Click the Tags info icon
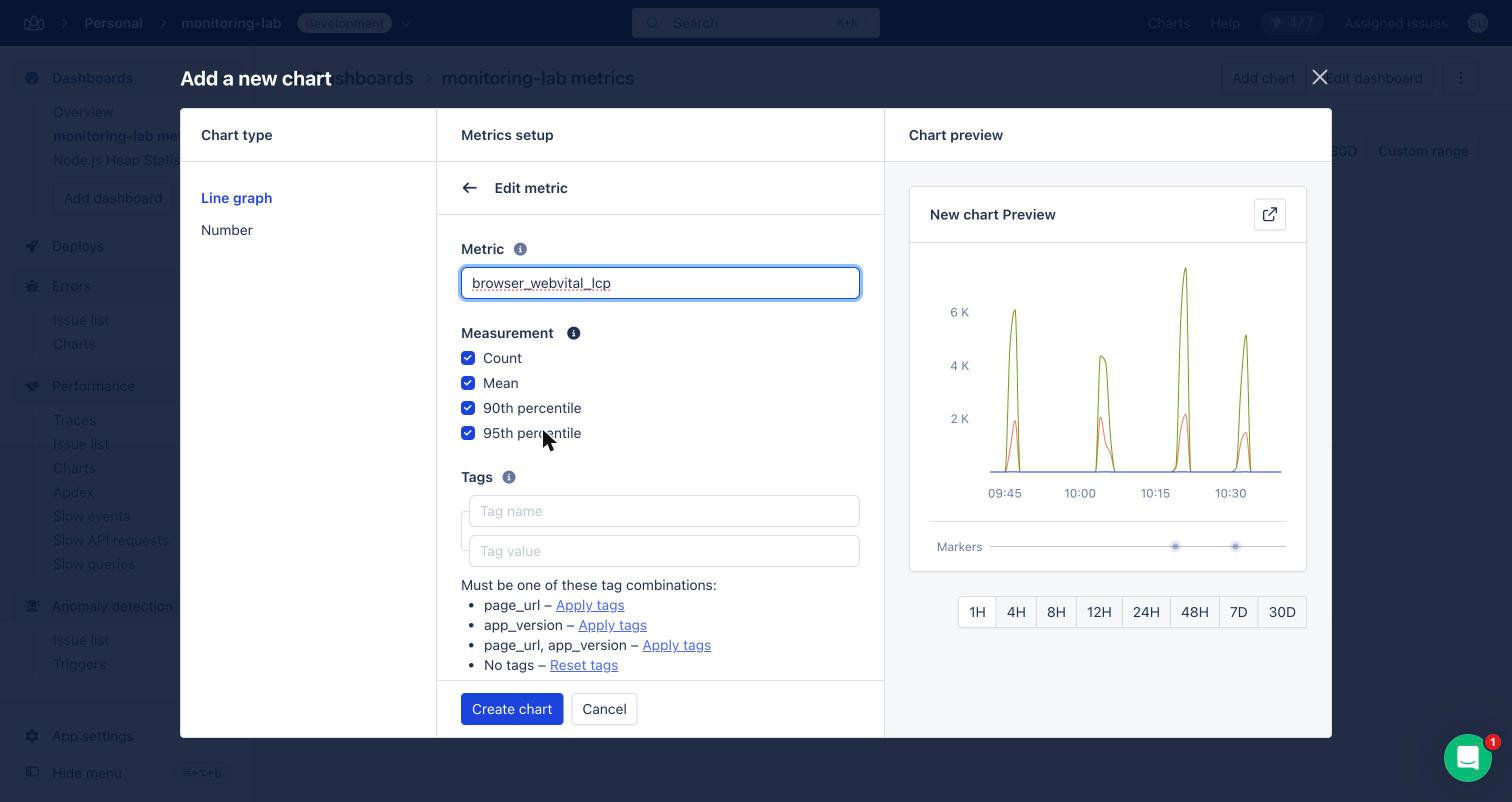The width and height of the screenshot is (1512, 802). tap(509, 477)
